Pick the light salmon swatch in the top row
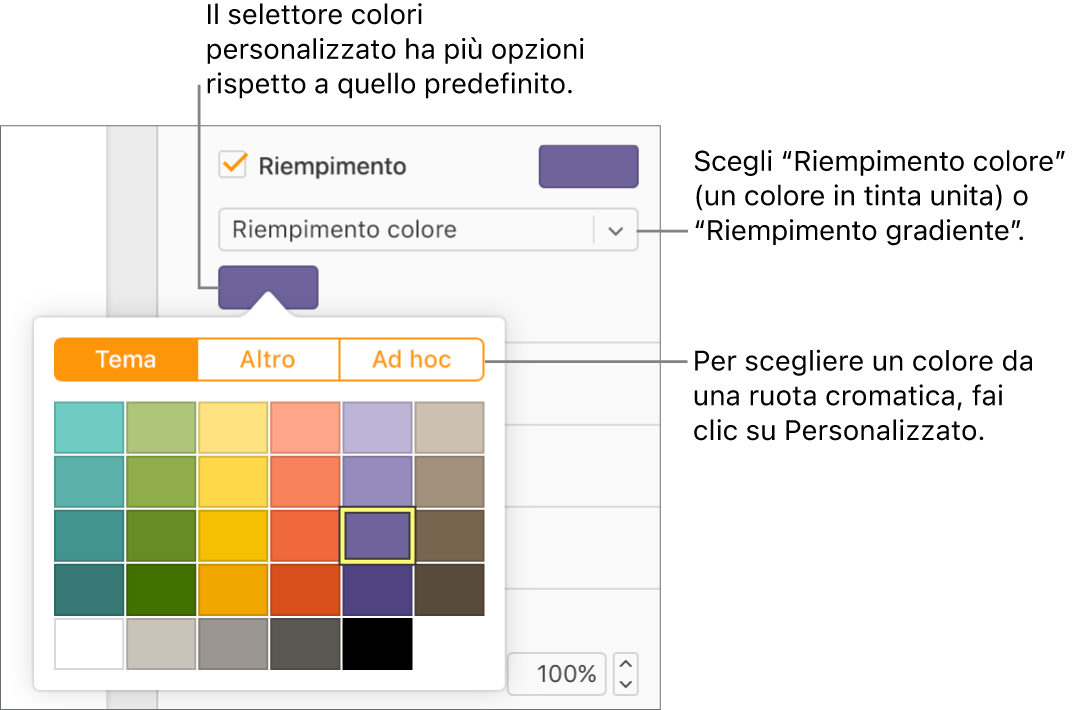The width and height of the screenshot is (1076, 710). (x=305, y=428)
